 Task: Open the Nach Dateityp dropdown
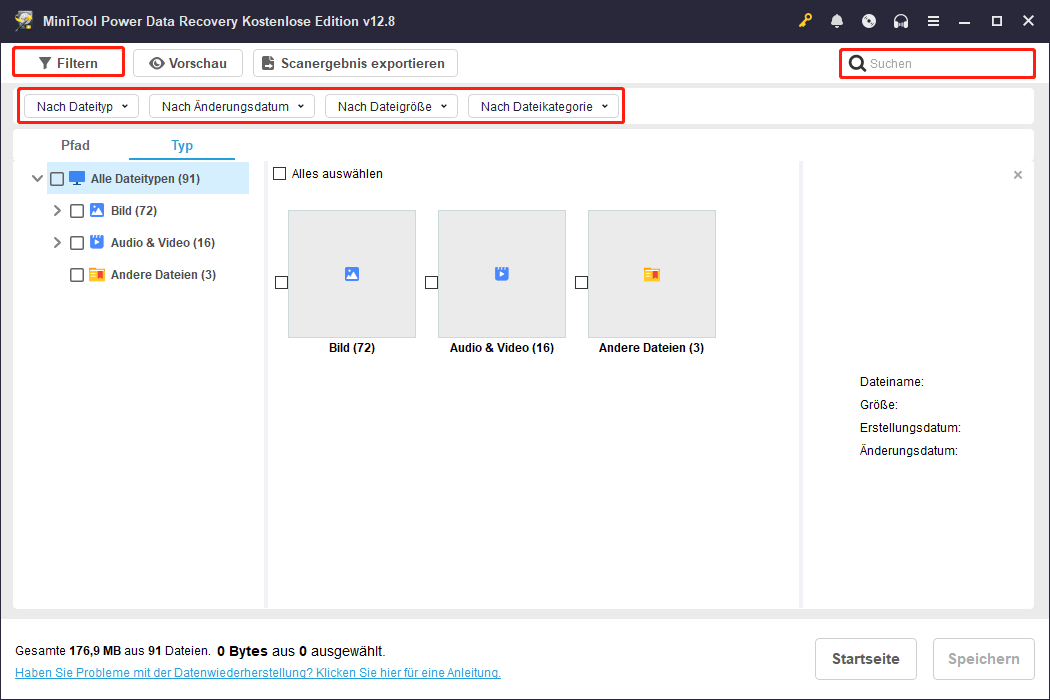point(79,105)
